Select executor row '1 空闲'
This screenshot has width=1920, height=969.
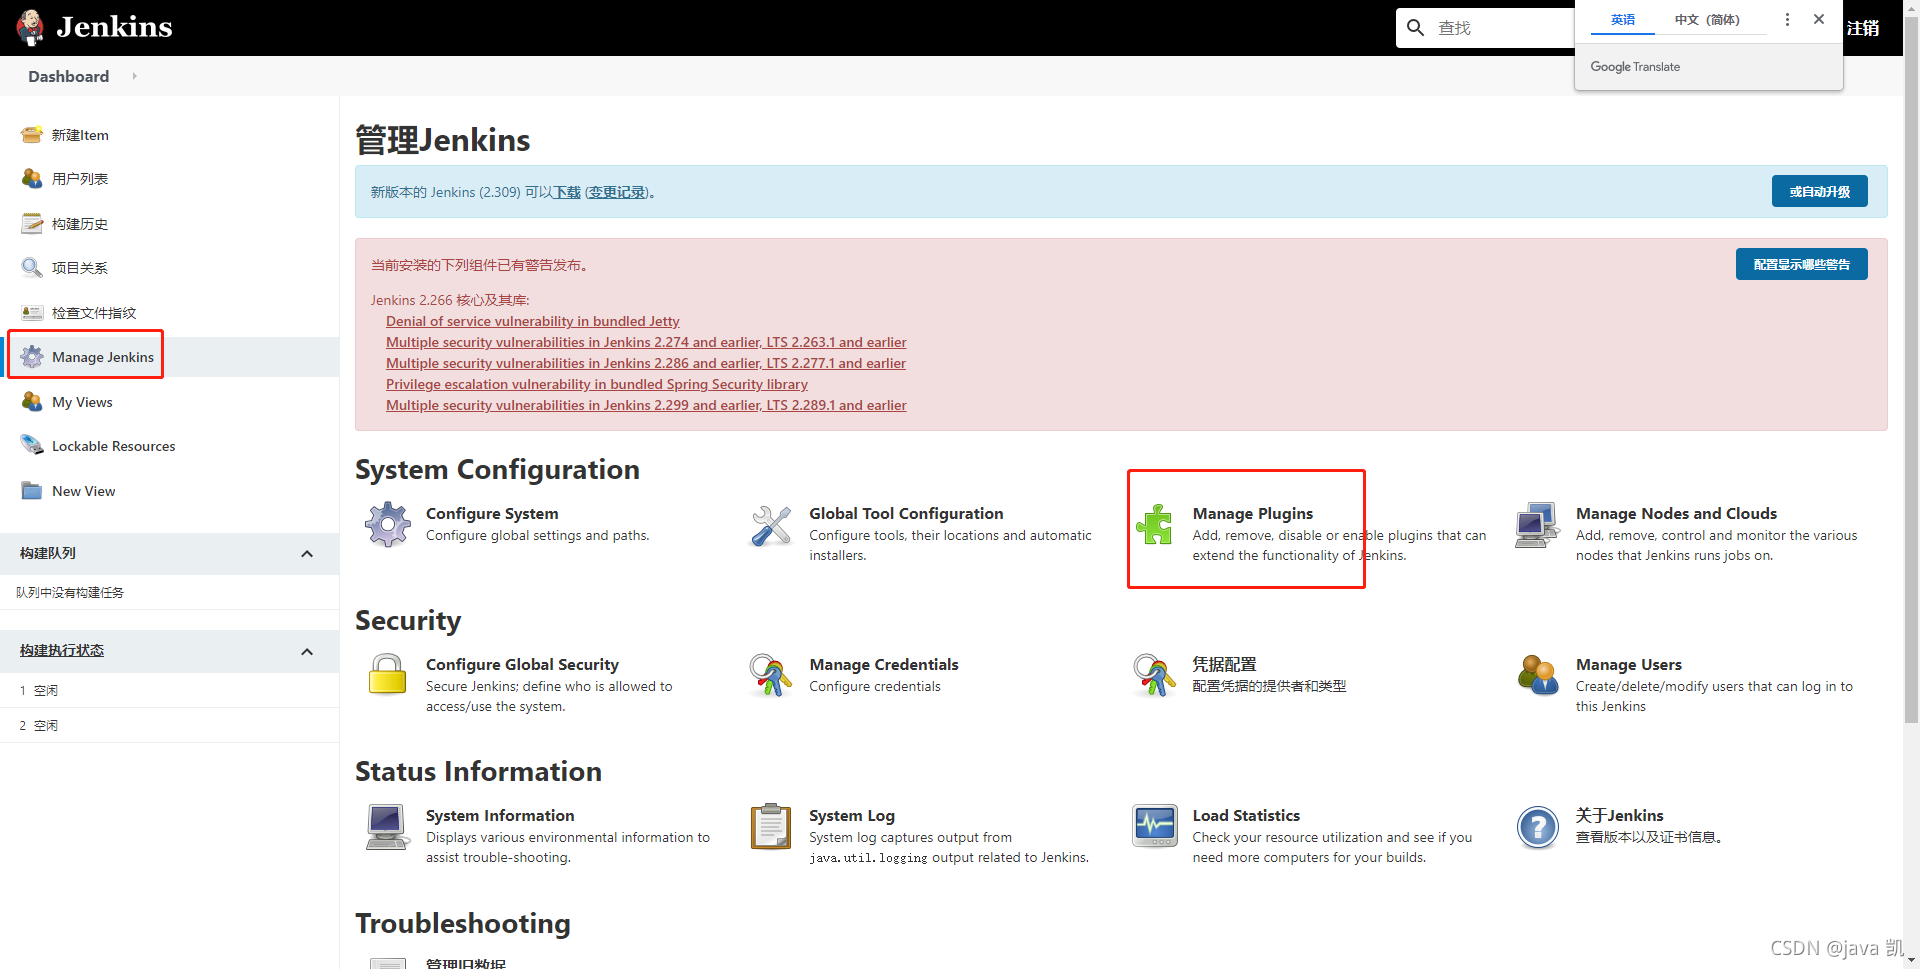(x=169, y=690)
